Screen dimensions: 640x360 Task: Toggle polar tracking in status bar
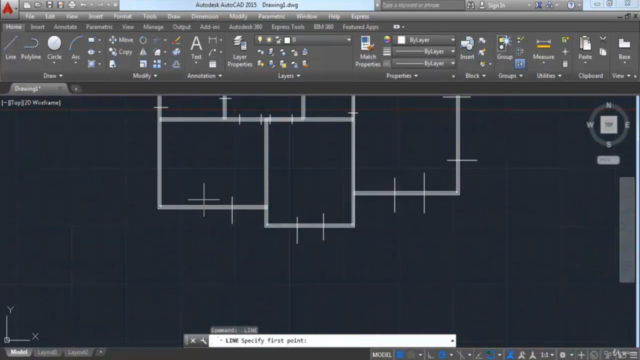coord(442,355)
